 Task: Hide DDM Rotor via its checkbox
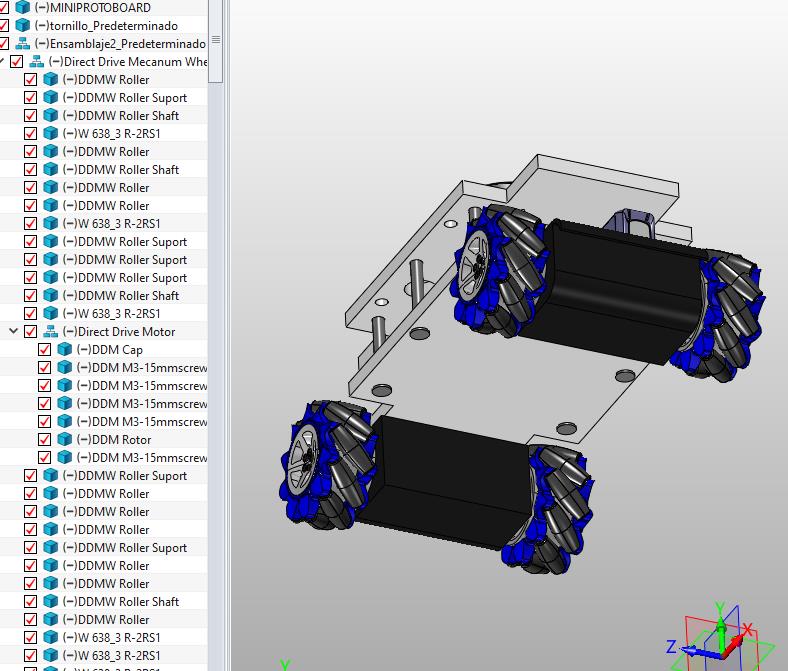click(45, 439)
